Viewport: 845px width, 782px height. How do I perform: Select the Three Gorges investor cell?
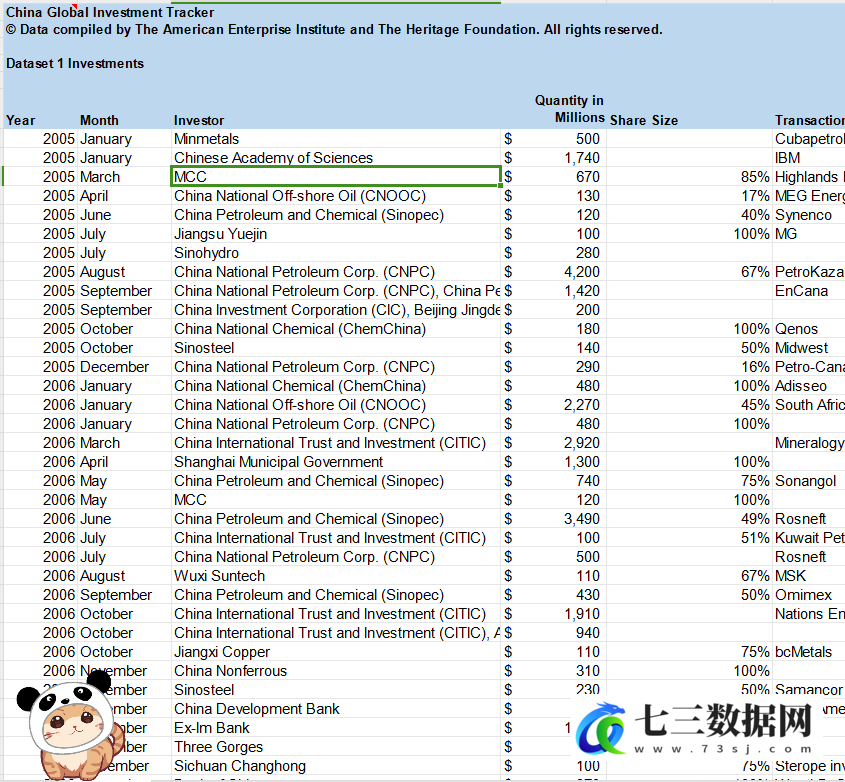click(336, 747)
